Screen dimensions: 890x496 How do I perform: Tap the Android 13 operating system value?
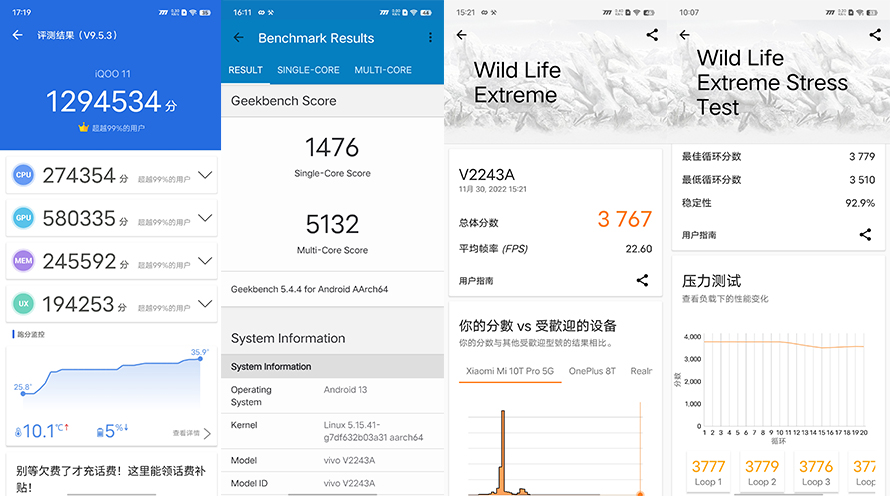pyautogui.click(x=345, y=390)
